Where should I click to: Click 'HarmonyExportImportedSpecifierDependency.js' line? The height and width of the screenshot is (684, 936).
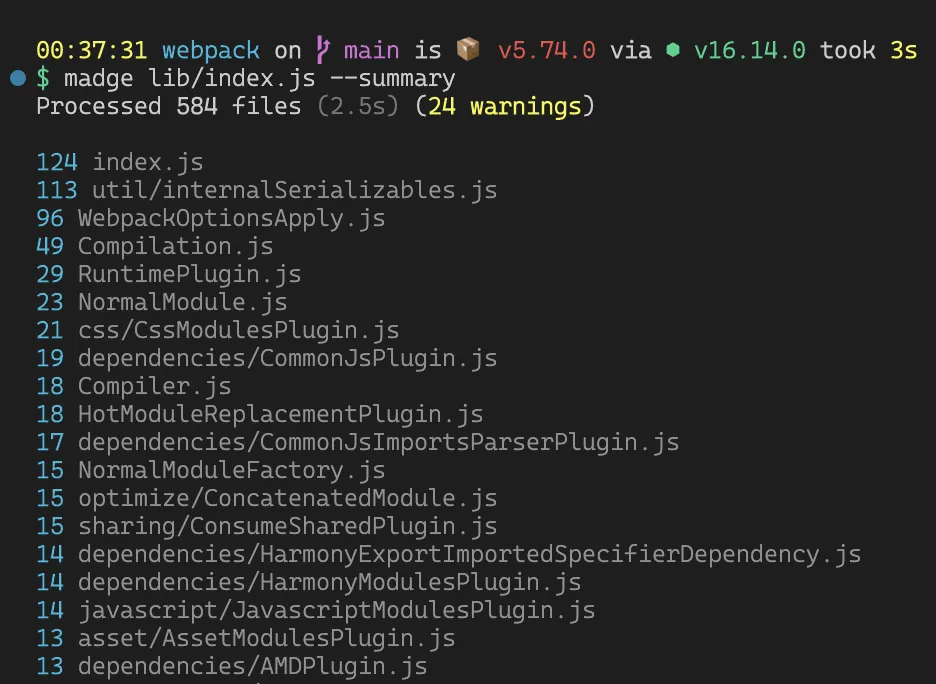point(448,554)
